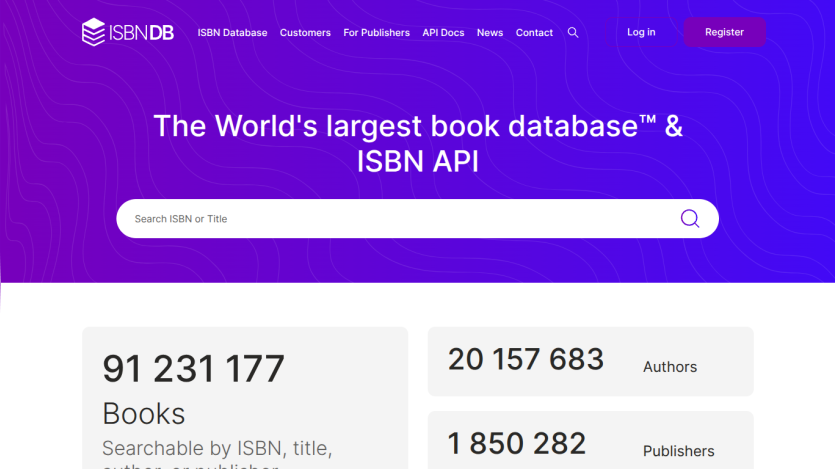The image size is (835, 469).
Task: Go to Contact page
Action: tap(534, 32)
